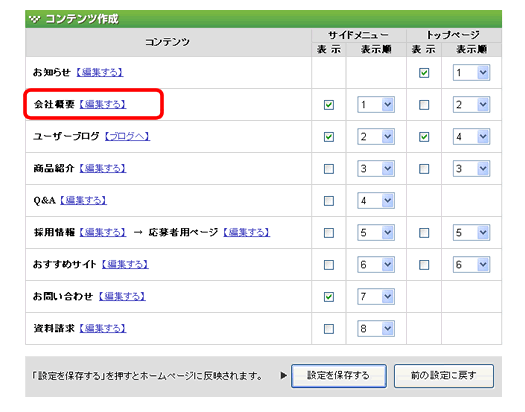
Task: Open 商品紹介 top page order dropdown
Action: tap(471, 169)
